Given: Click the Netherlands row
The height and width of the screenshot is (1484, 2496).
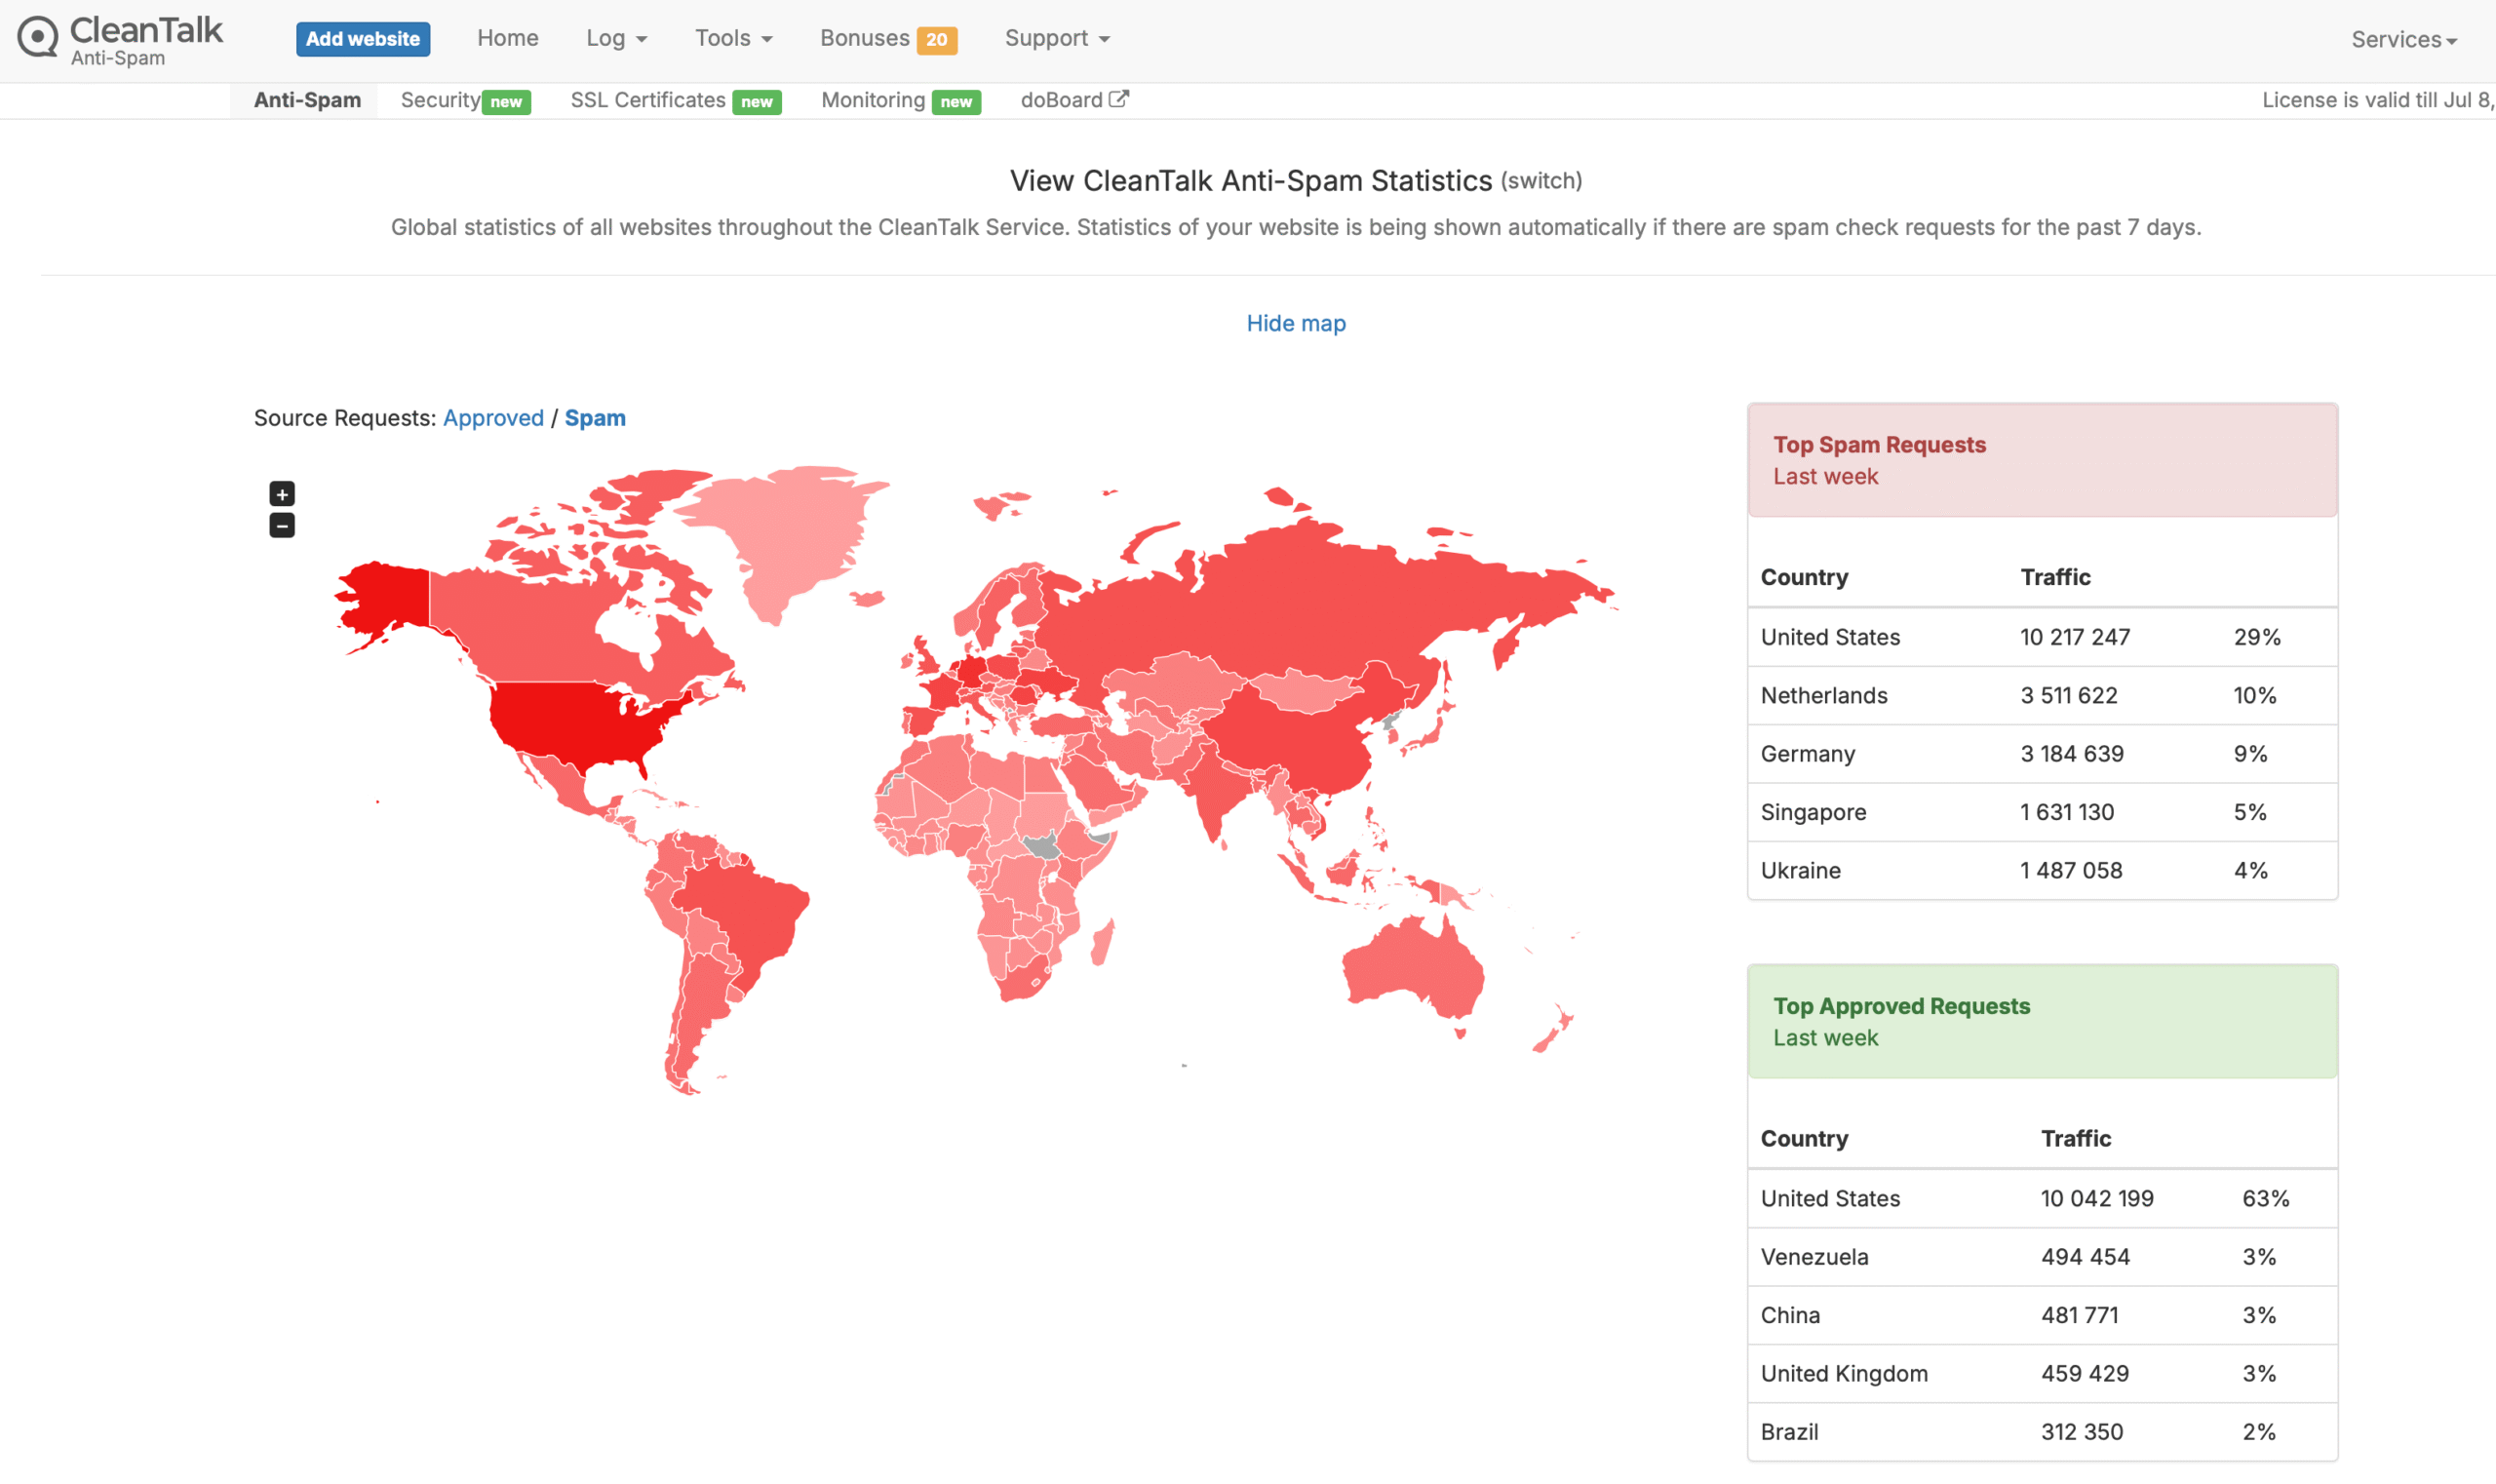Looking at the screenshot, I should tap(2042, 695).
